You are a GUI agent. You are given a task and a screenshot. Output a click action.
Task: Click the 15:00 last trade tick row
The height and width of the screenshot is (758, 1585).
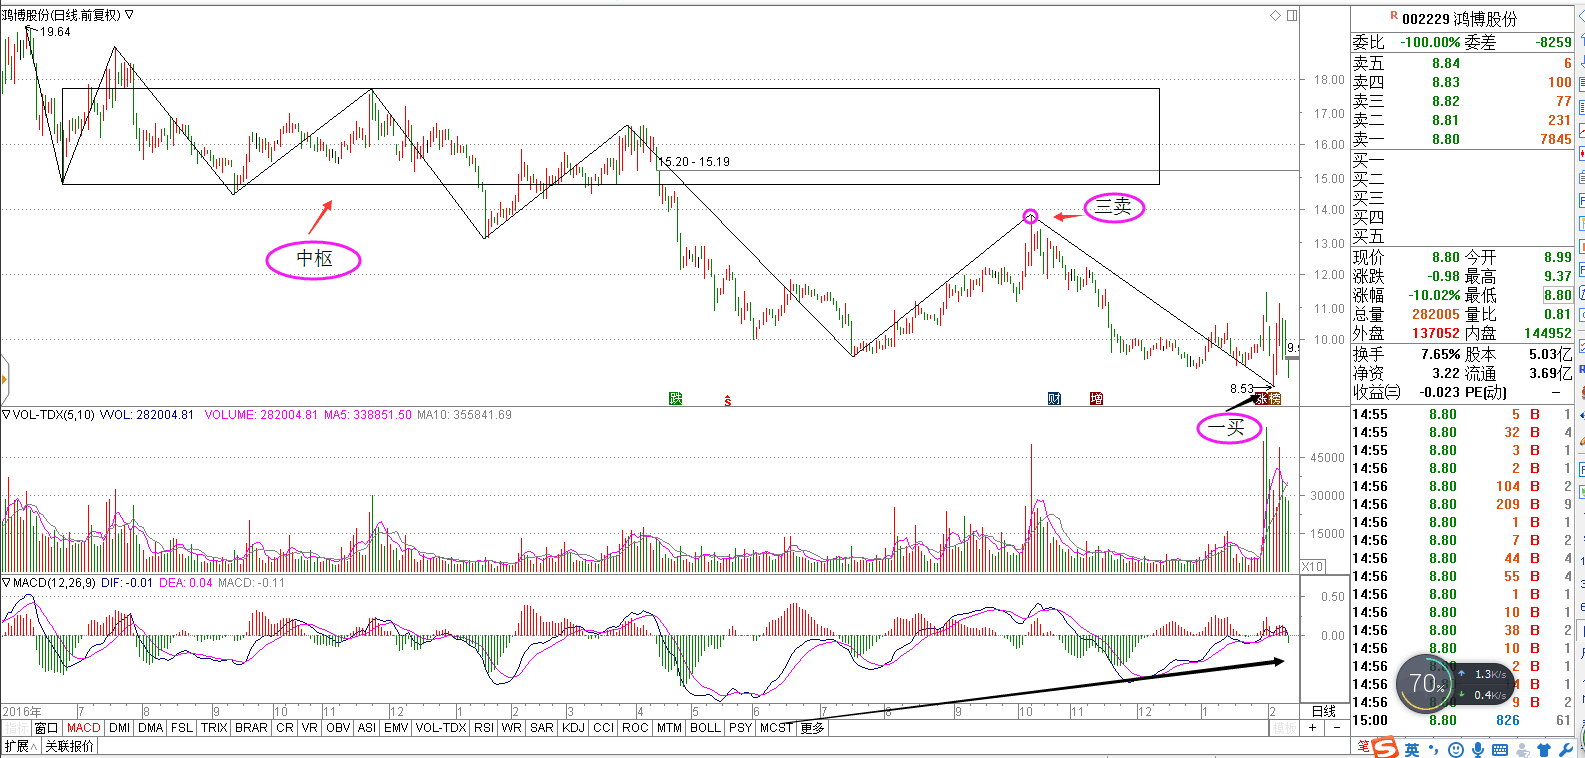pyautogui.click(x=1462, y=720)
